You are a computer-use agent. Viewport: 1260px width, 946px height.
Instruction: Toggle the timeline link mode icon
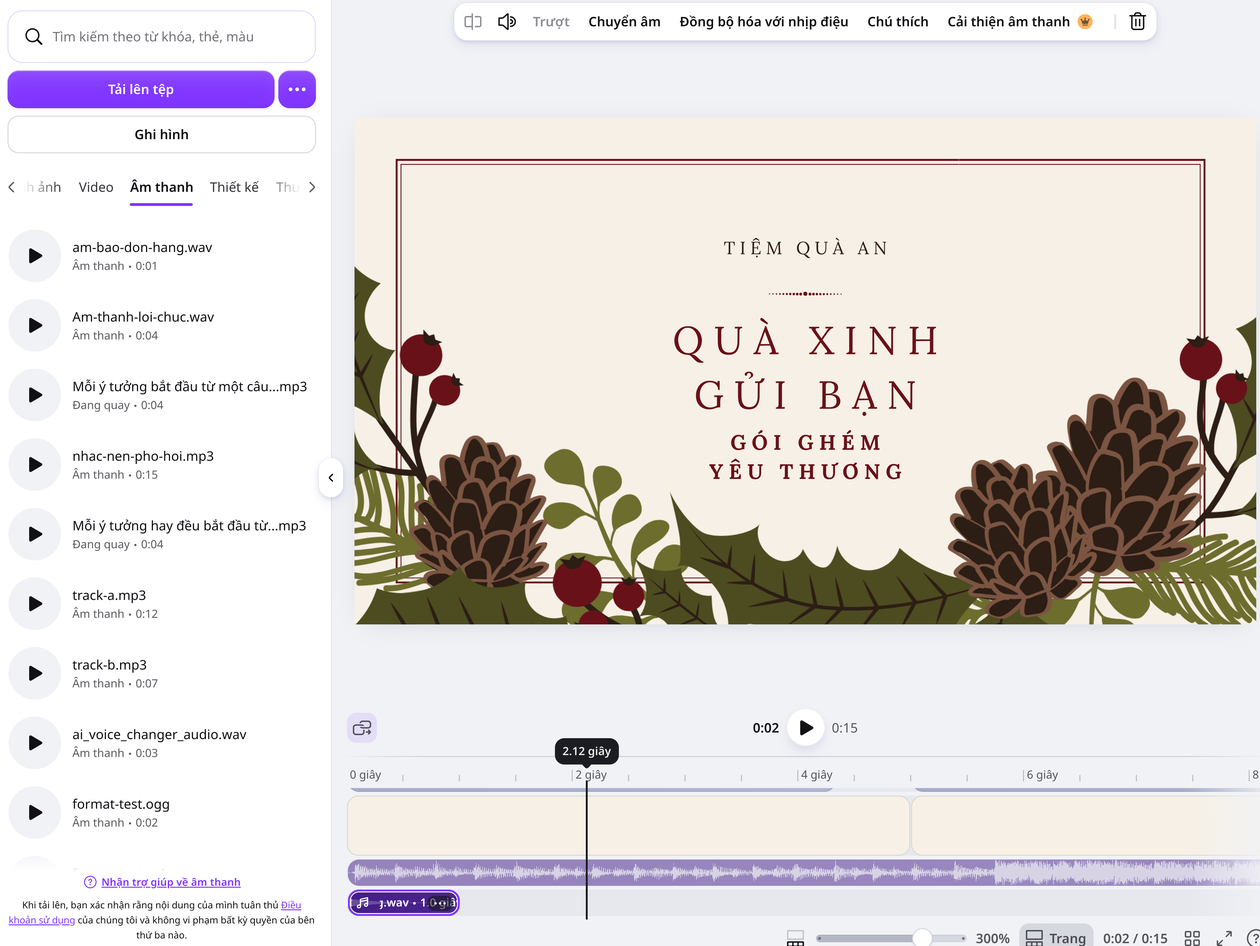pos(362,728)
